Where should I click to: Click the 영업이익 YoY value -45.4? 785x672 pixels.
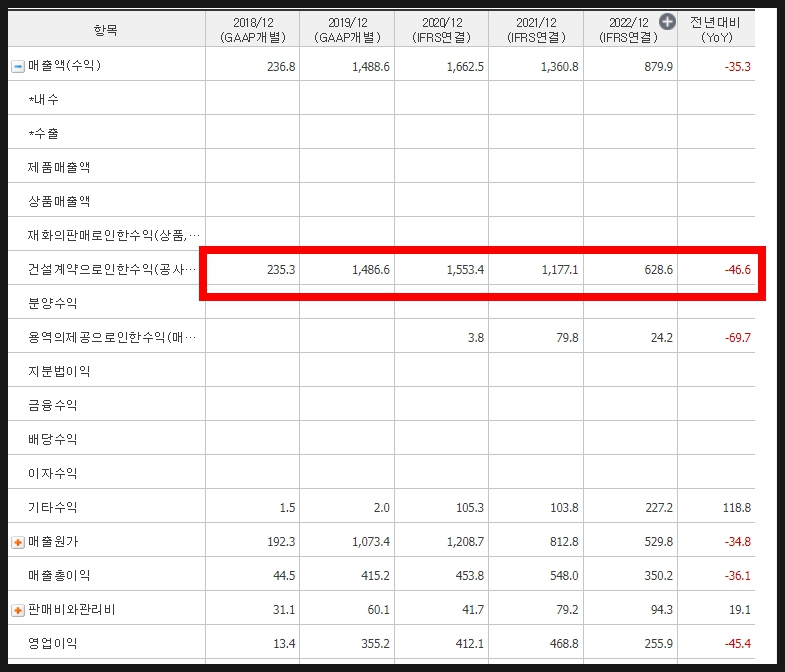point(737,644)
